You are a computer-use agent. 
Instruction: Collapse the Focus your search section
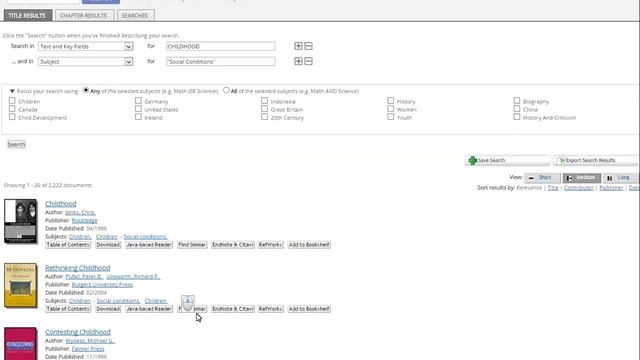(12, 91)
